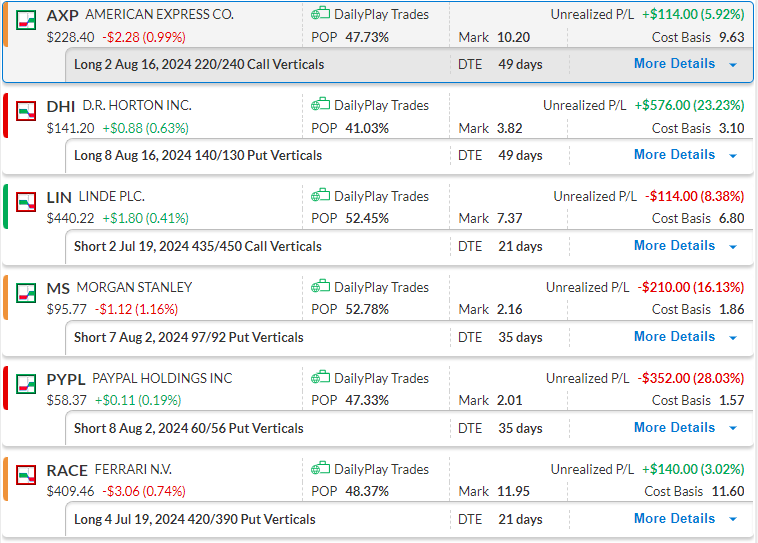Click the MS payoff chart icon
The width and height of the screenshot is (758, 543).
pos(26,293)
